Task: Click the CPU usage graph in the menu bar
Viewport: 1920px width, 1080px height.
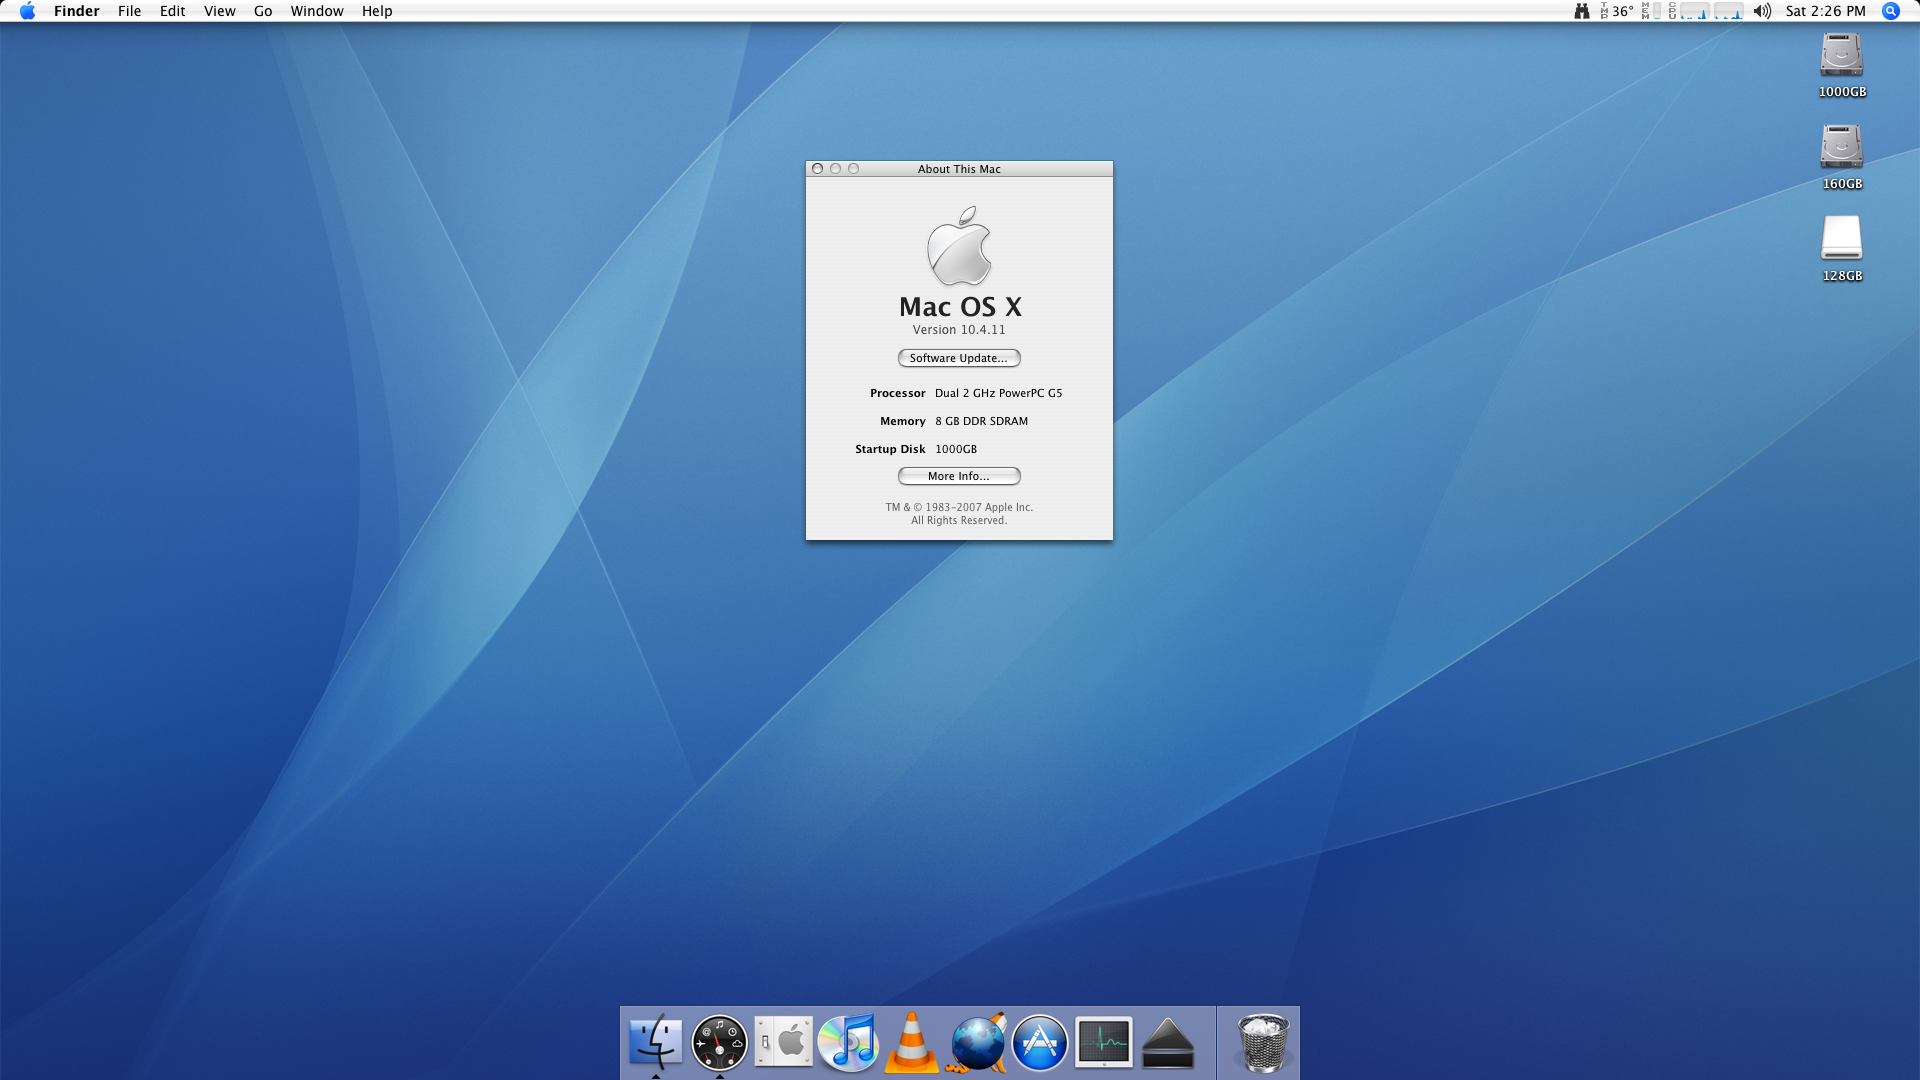Action: [1705, 11]
